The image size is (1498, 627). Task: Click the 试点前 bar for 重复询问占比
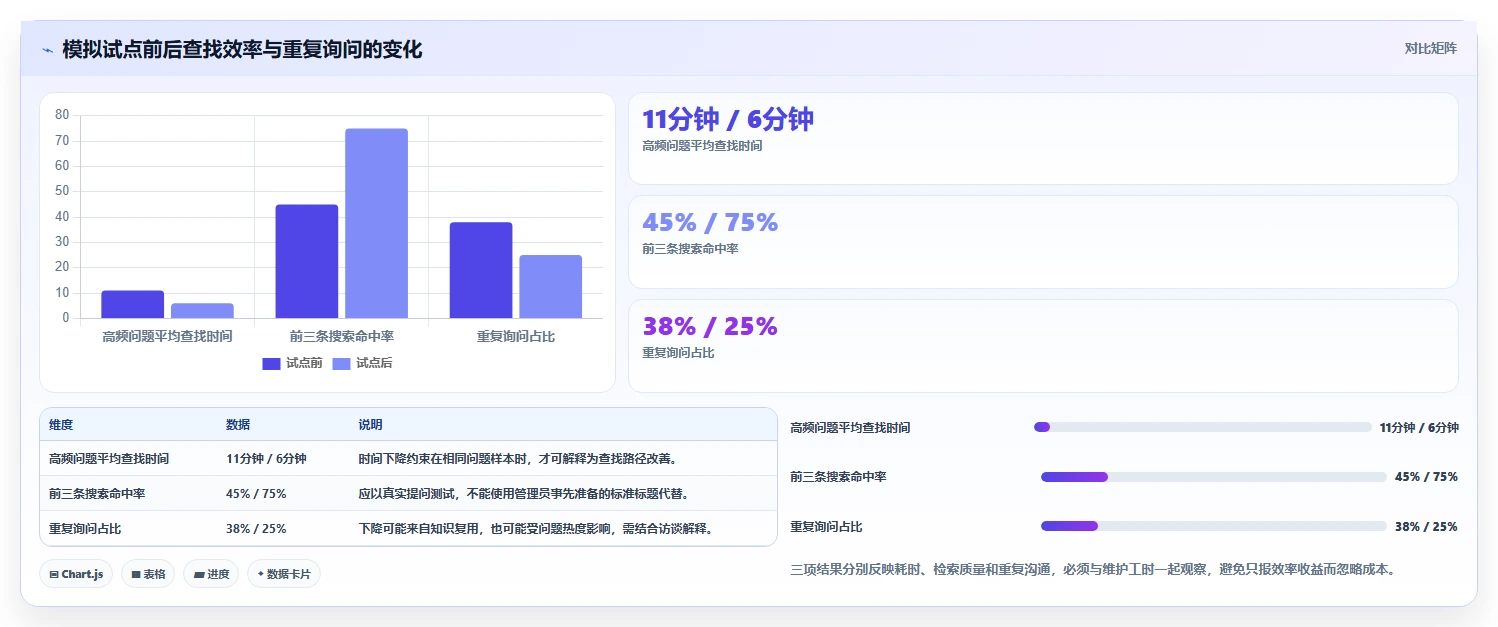point(481,271)
